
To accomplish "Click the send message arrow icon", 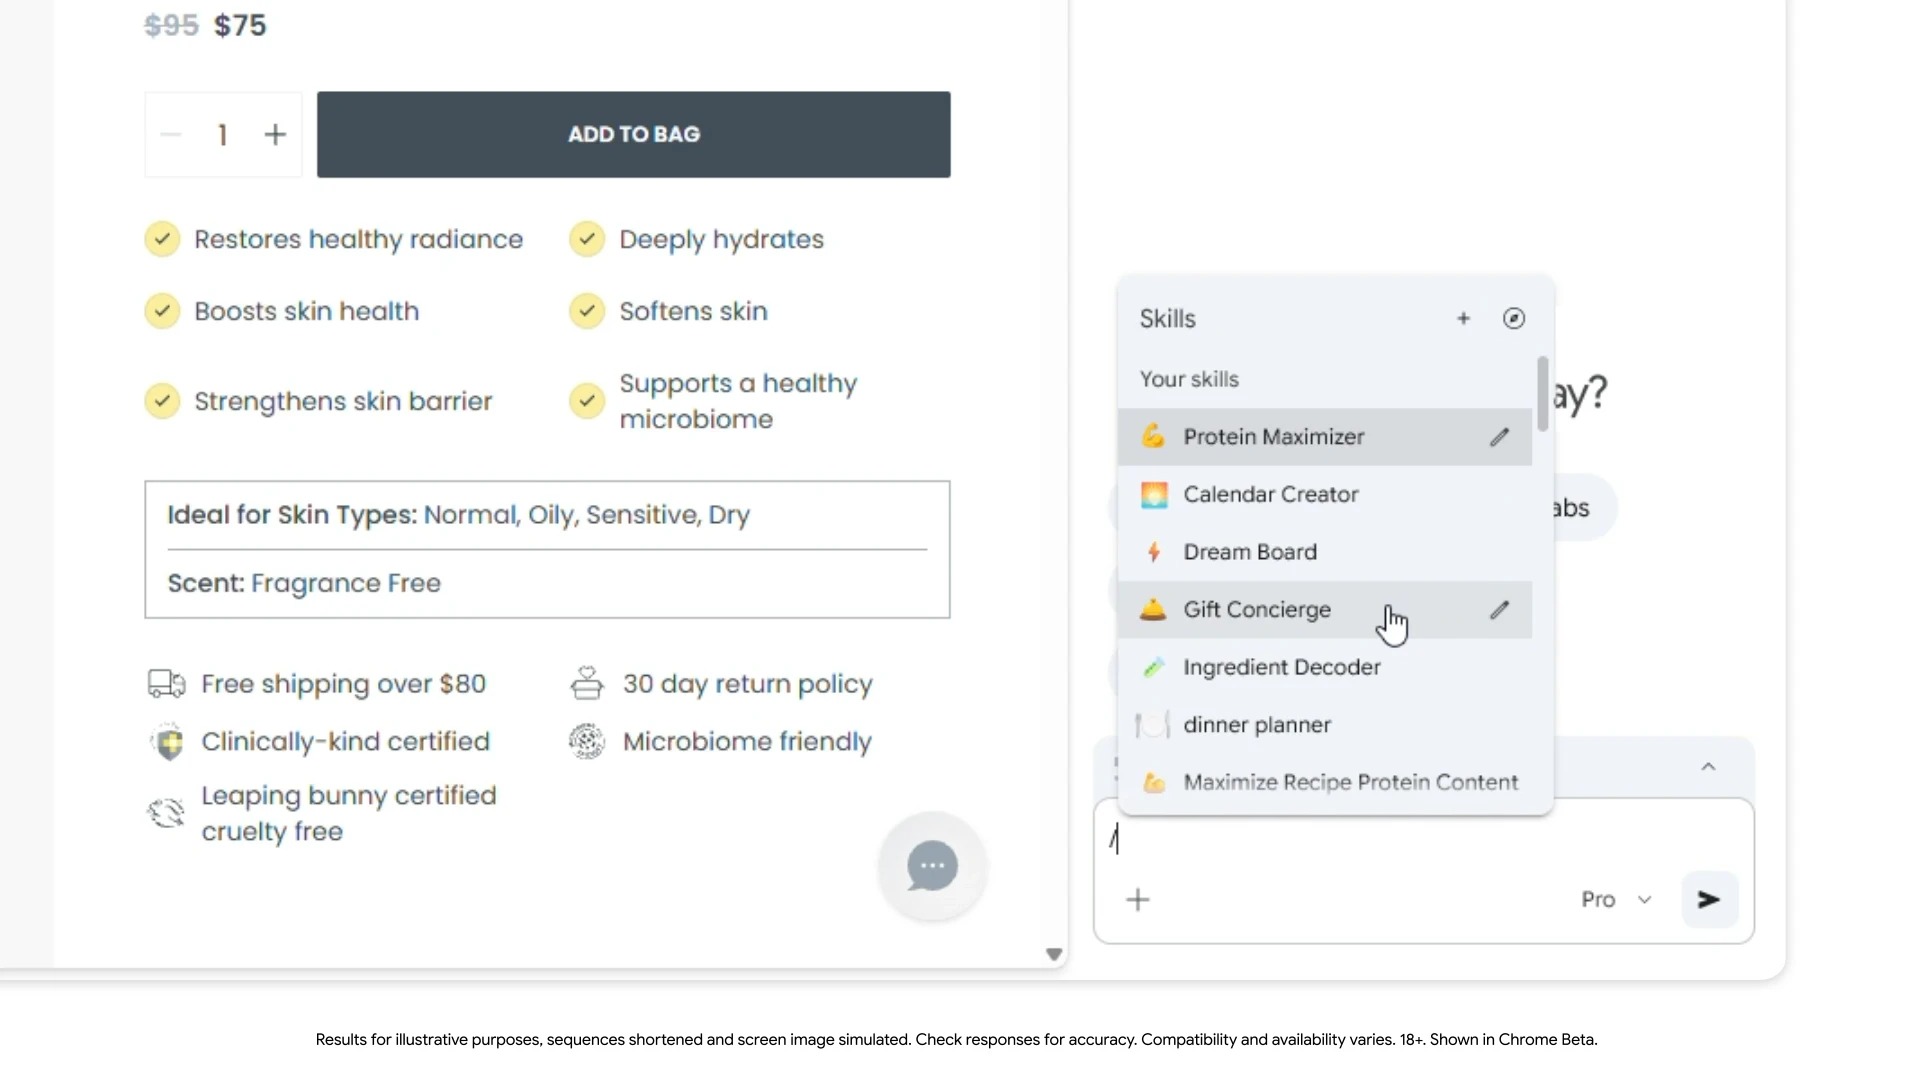I will pos(1708,899).
